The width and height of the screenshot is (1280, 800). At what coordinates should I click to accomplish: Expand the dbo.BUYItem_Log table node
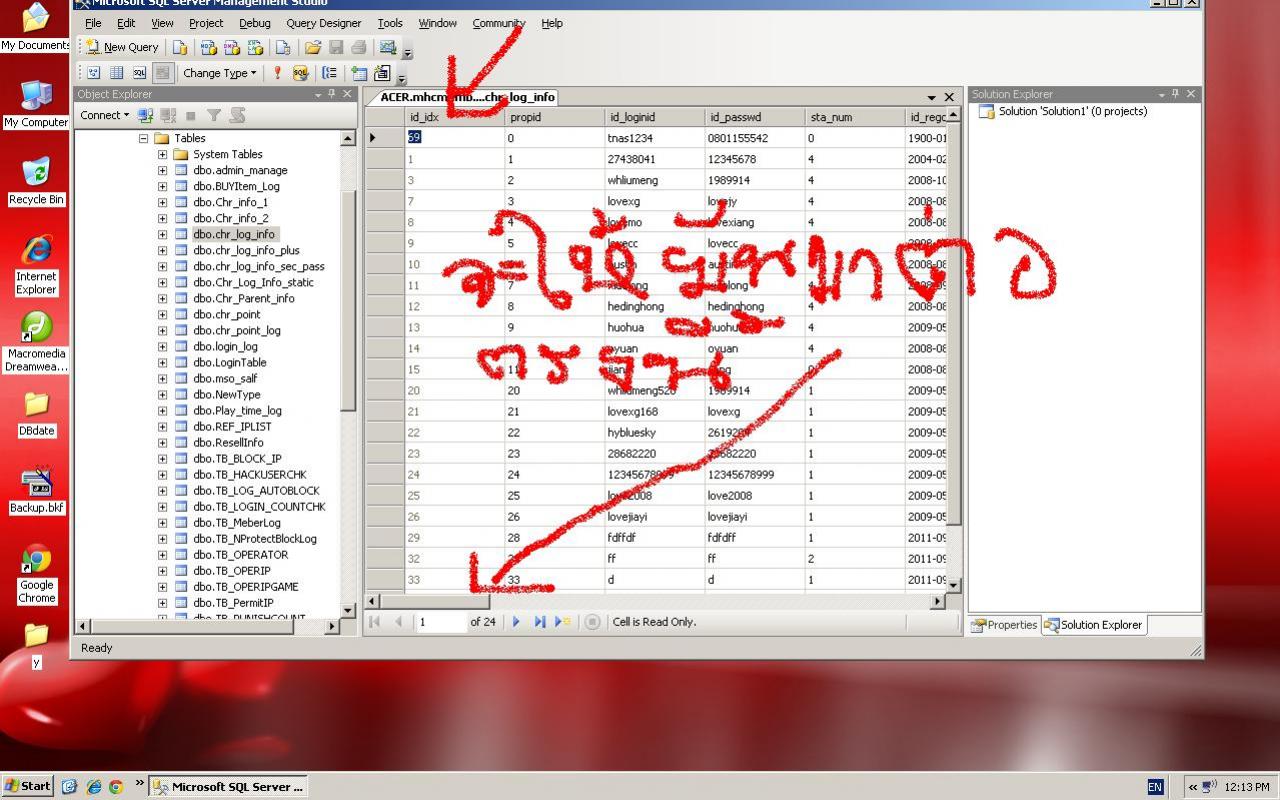point(162,186)
